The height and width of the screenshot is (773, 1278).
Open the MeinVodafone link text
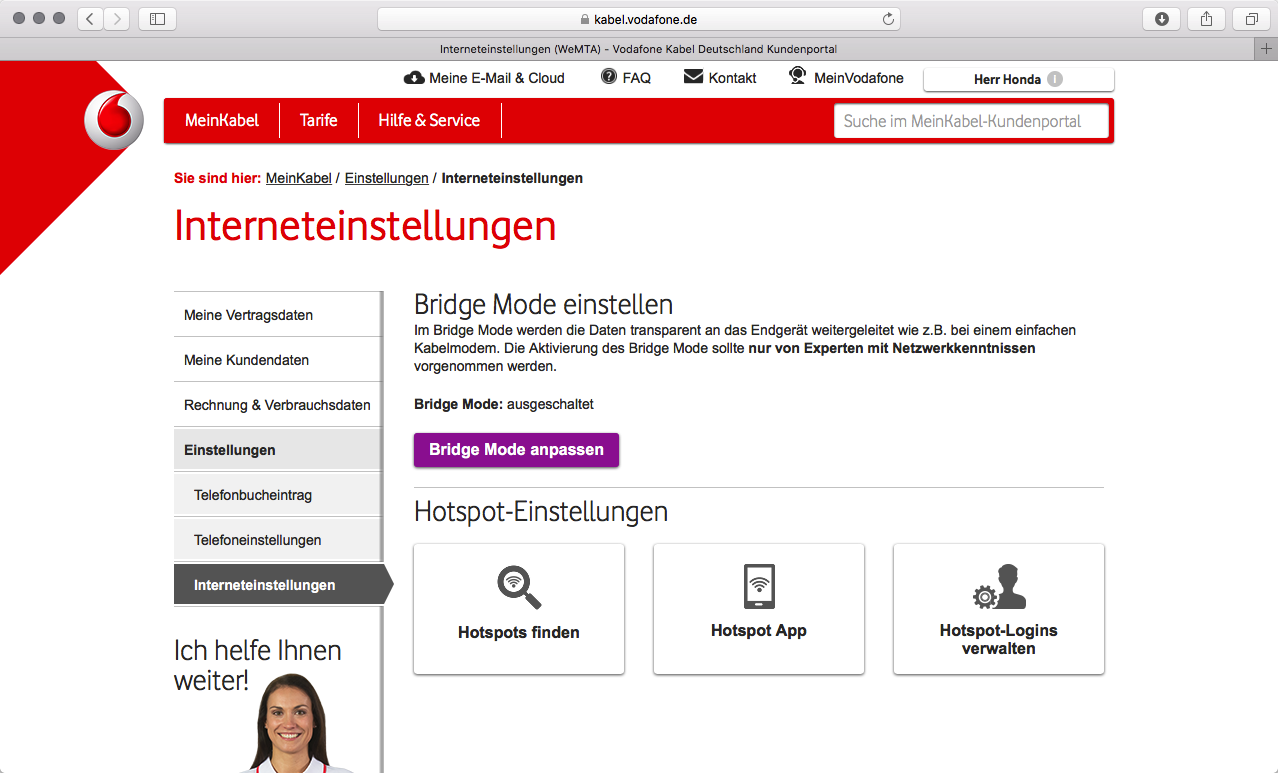point(859,78)
